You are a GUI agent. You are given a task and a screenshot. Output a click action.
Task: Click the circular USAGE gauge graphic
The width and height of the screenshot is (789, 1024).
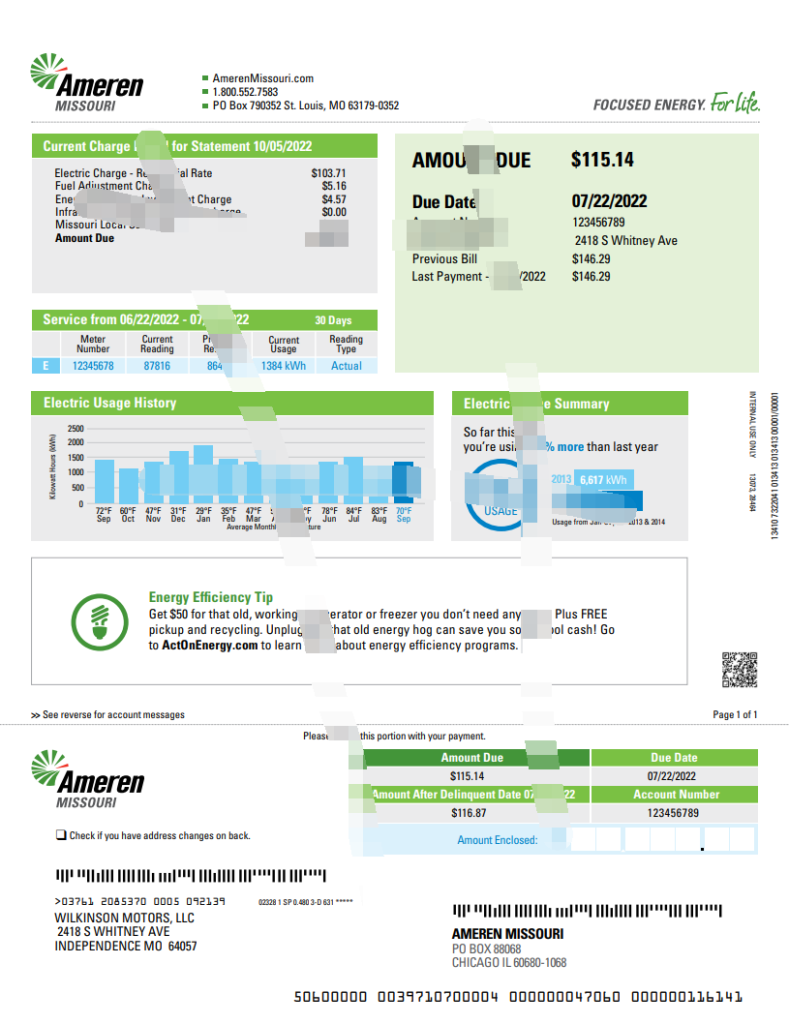[x=500, y=494]
